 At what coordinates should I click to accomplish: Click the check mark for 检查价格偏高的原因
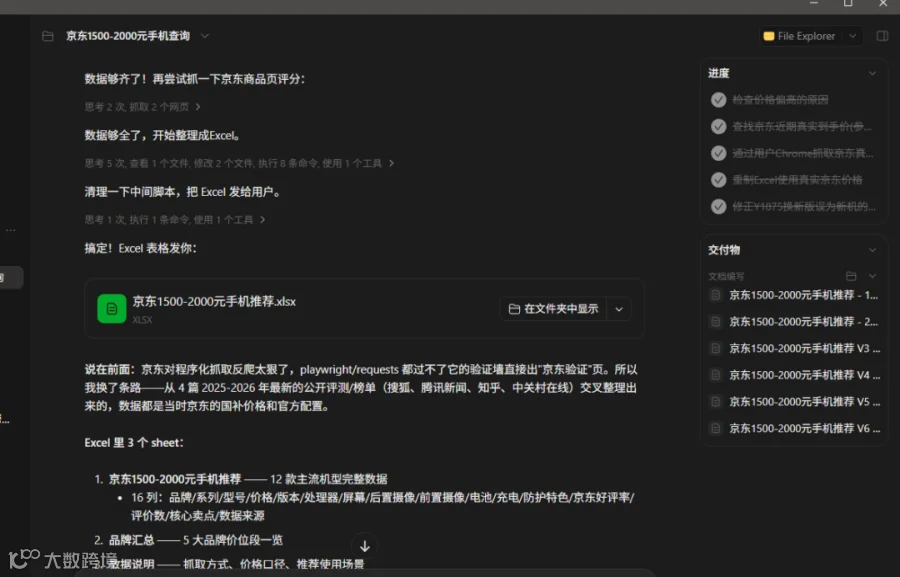pos(719,100)
